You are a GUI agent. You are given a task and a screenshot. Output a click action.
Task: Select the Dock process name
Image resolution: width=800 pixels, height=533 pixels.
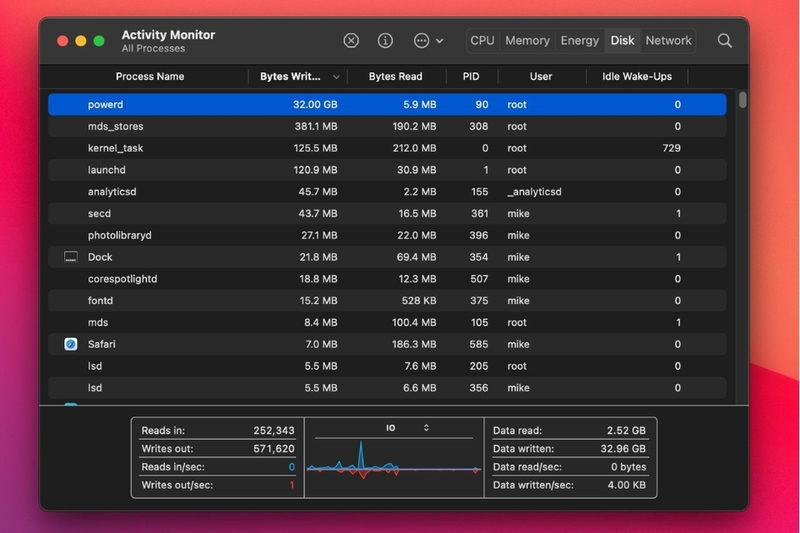100,257
